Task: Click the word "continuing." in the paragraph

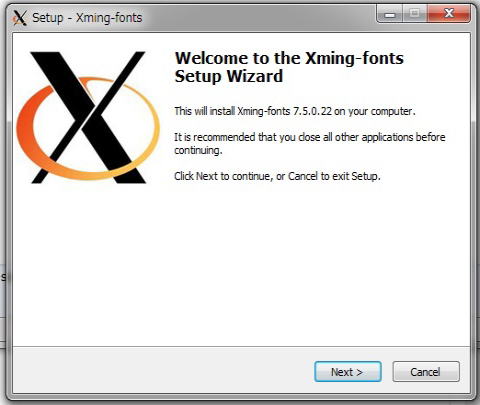Action: 198,150
